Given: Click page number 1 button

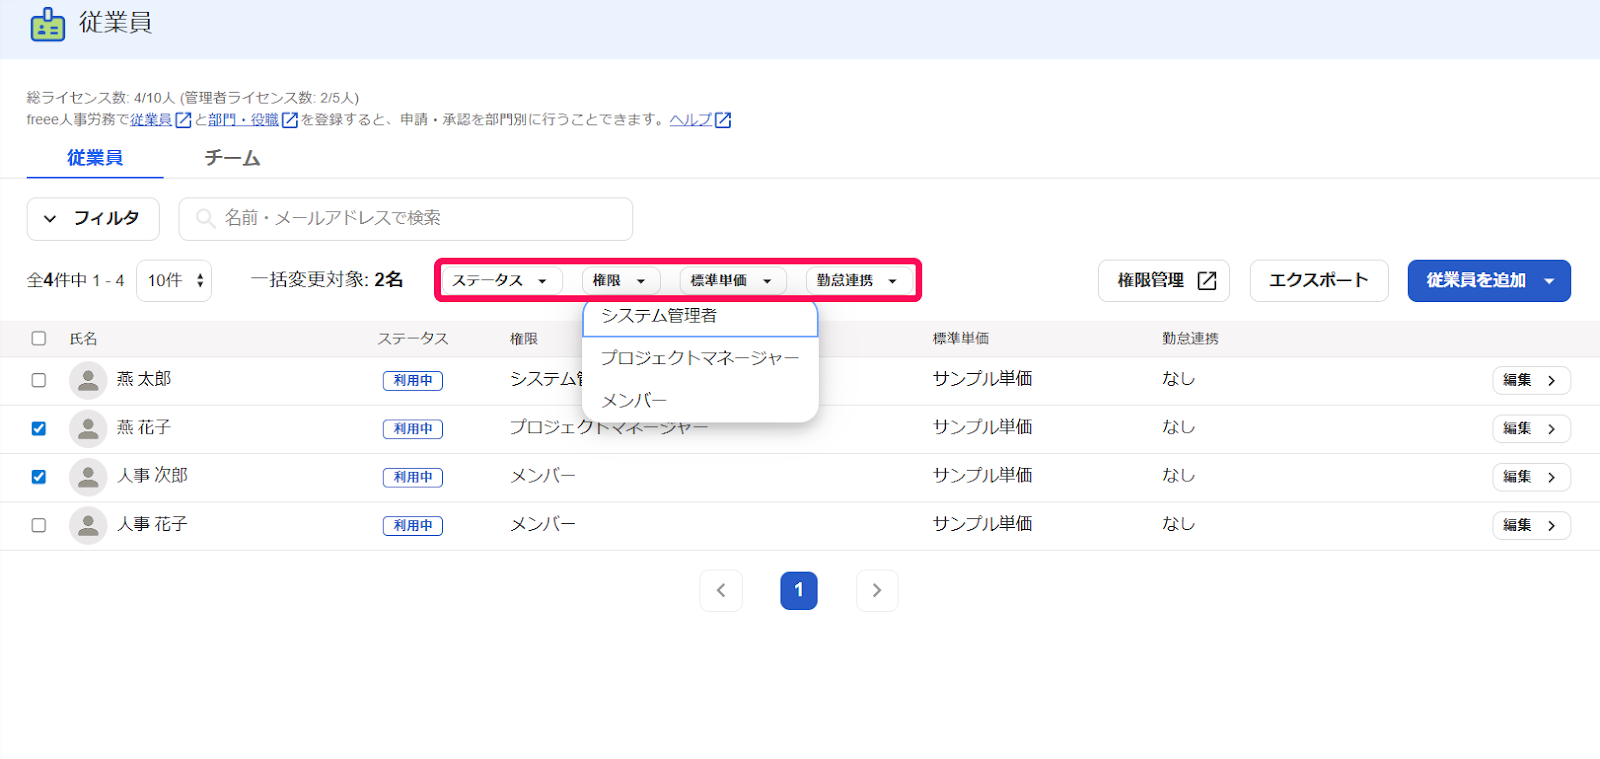Looking at the screenshot, I should coord(799,590).
